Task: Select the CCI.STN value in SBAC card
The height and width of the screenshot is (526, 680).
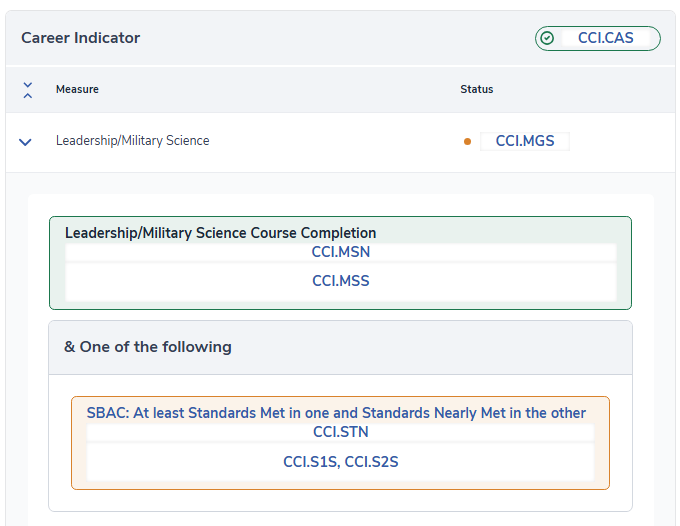Action: tap(340, 432)
